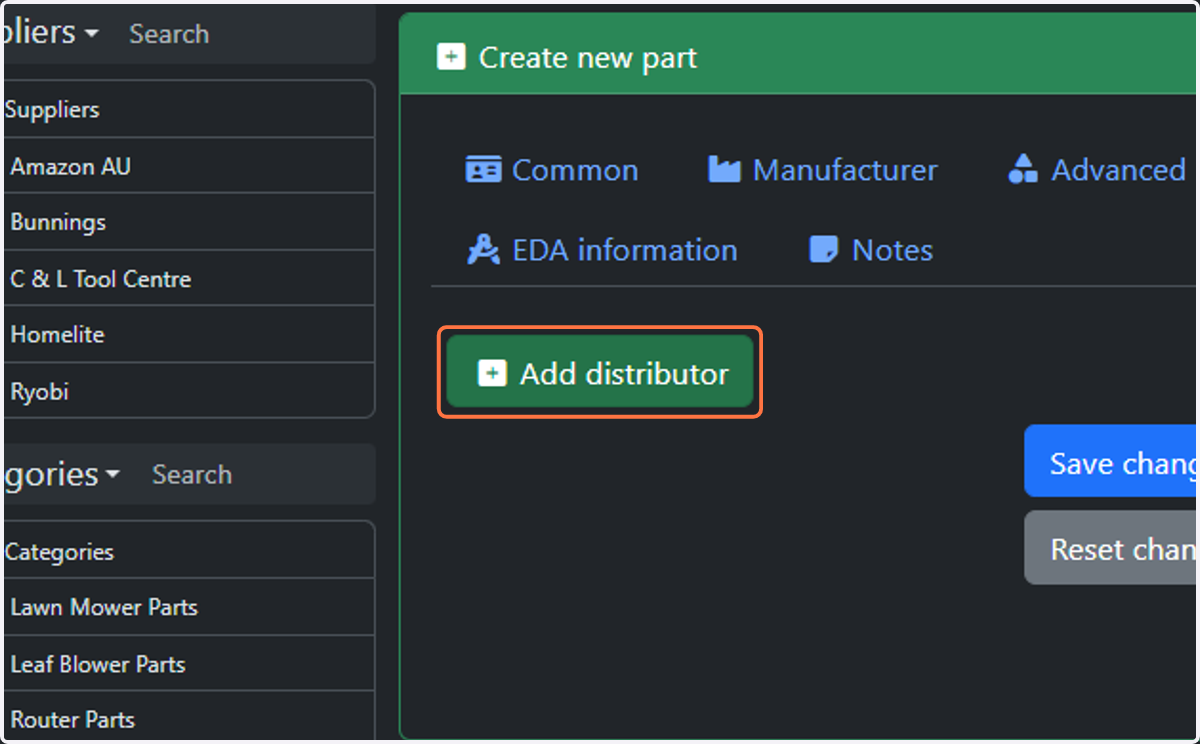
Task: Select C & L Tool Centre supplier
Action: [x=189, y=278]
